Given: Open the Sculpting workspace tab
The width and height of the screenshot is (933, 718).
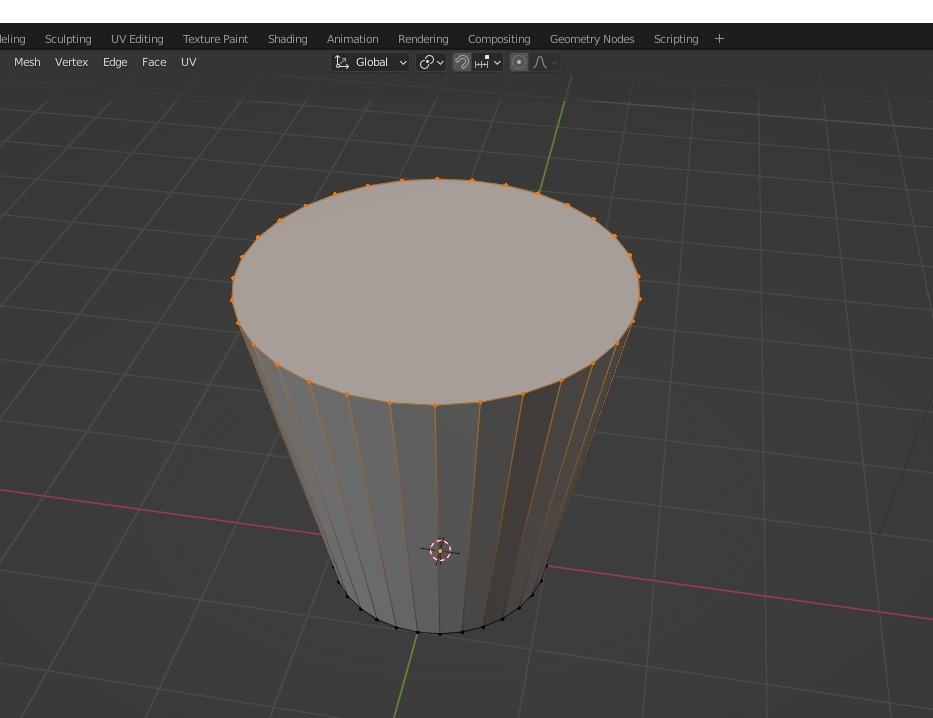Looking at the screenshot, I should 68,39.
